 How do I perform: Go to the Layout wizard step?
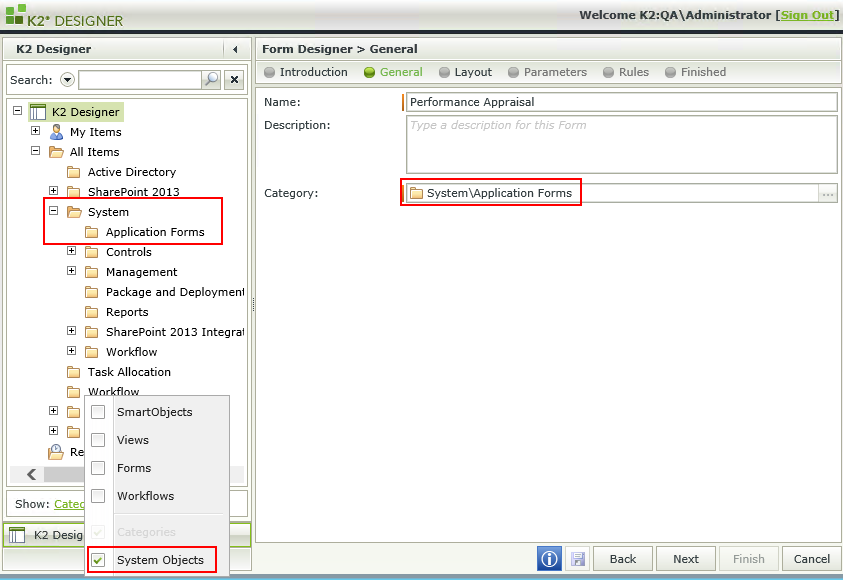pyautogui.click(x=465, y=72)
